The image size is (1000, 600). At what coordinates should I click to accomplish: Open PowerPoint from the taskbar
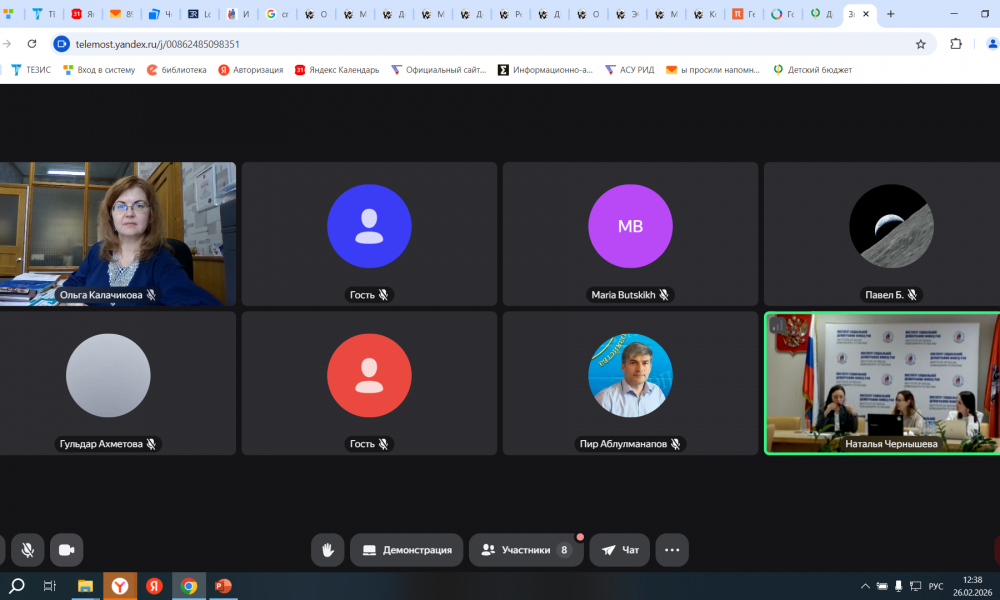223,586
